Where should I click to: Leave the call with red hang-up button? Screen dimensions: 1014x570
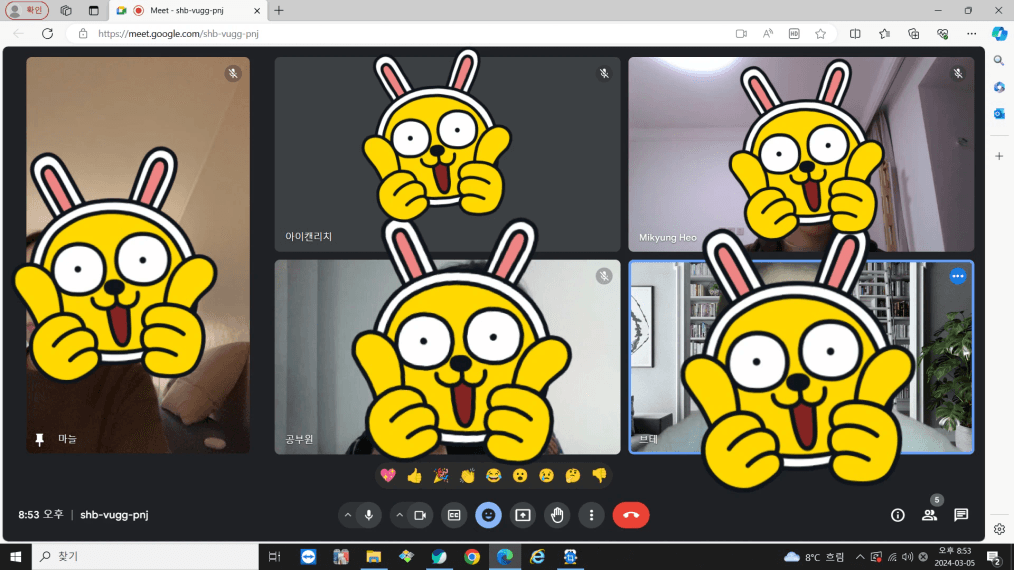631,516
